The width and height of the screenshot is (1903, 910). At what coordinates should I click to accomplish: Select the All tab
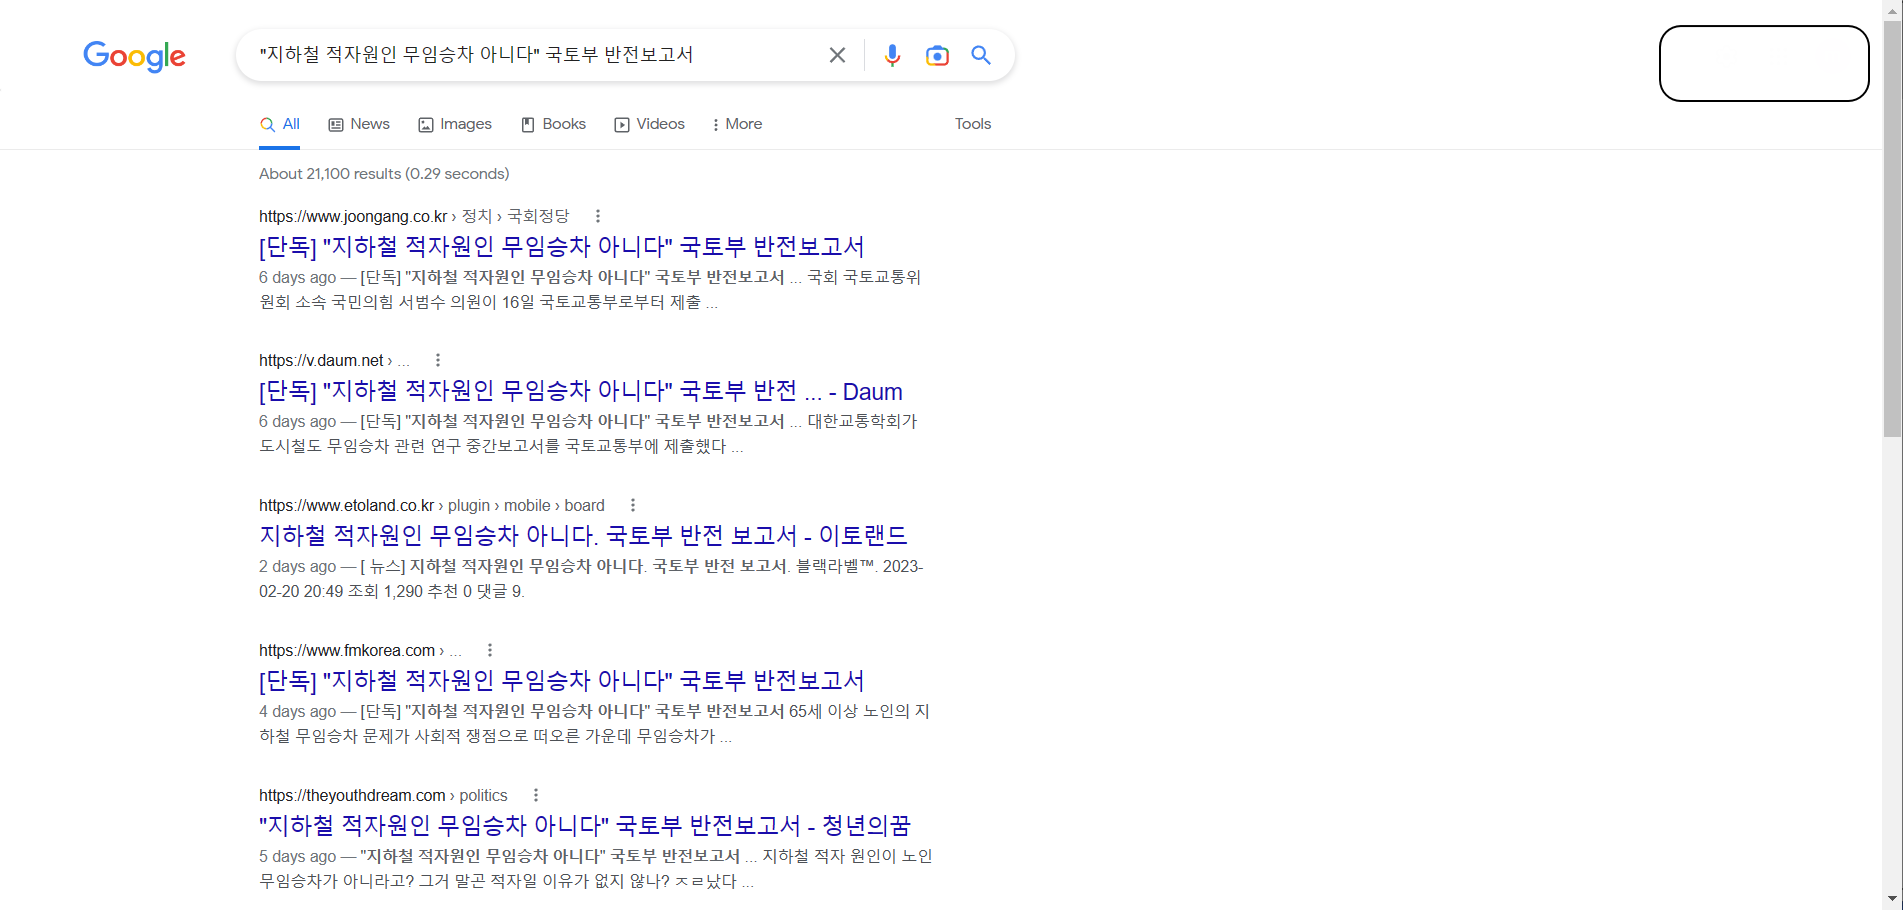click(280, 124)
